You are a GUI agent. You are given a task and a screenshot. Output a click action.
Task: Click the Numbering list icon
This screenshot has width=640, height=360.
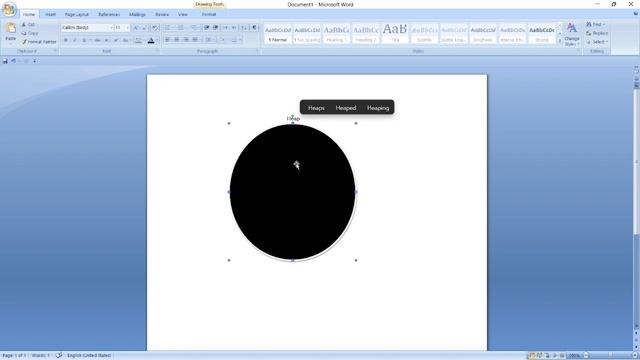click(x=181, y=28)
